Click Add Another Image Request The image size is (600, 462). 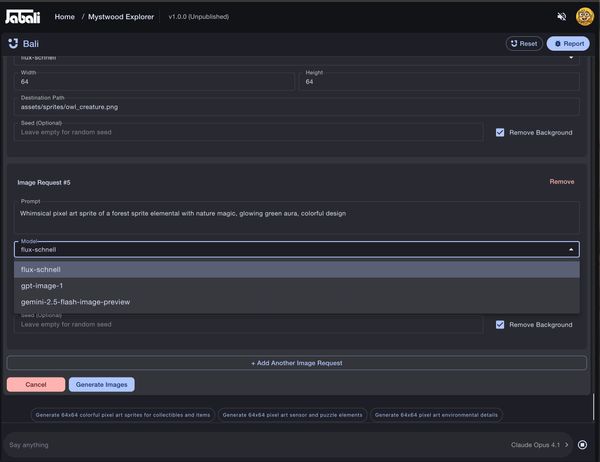297,363
